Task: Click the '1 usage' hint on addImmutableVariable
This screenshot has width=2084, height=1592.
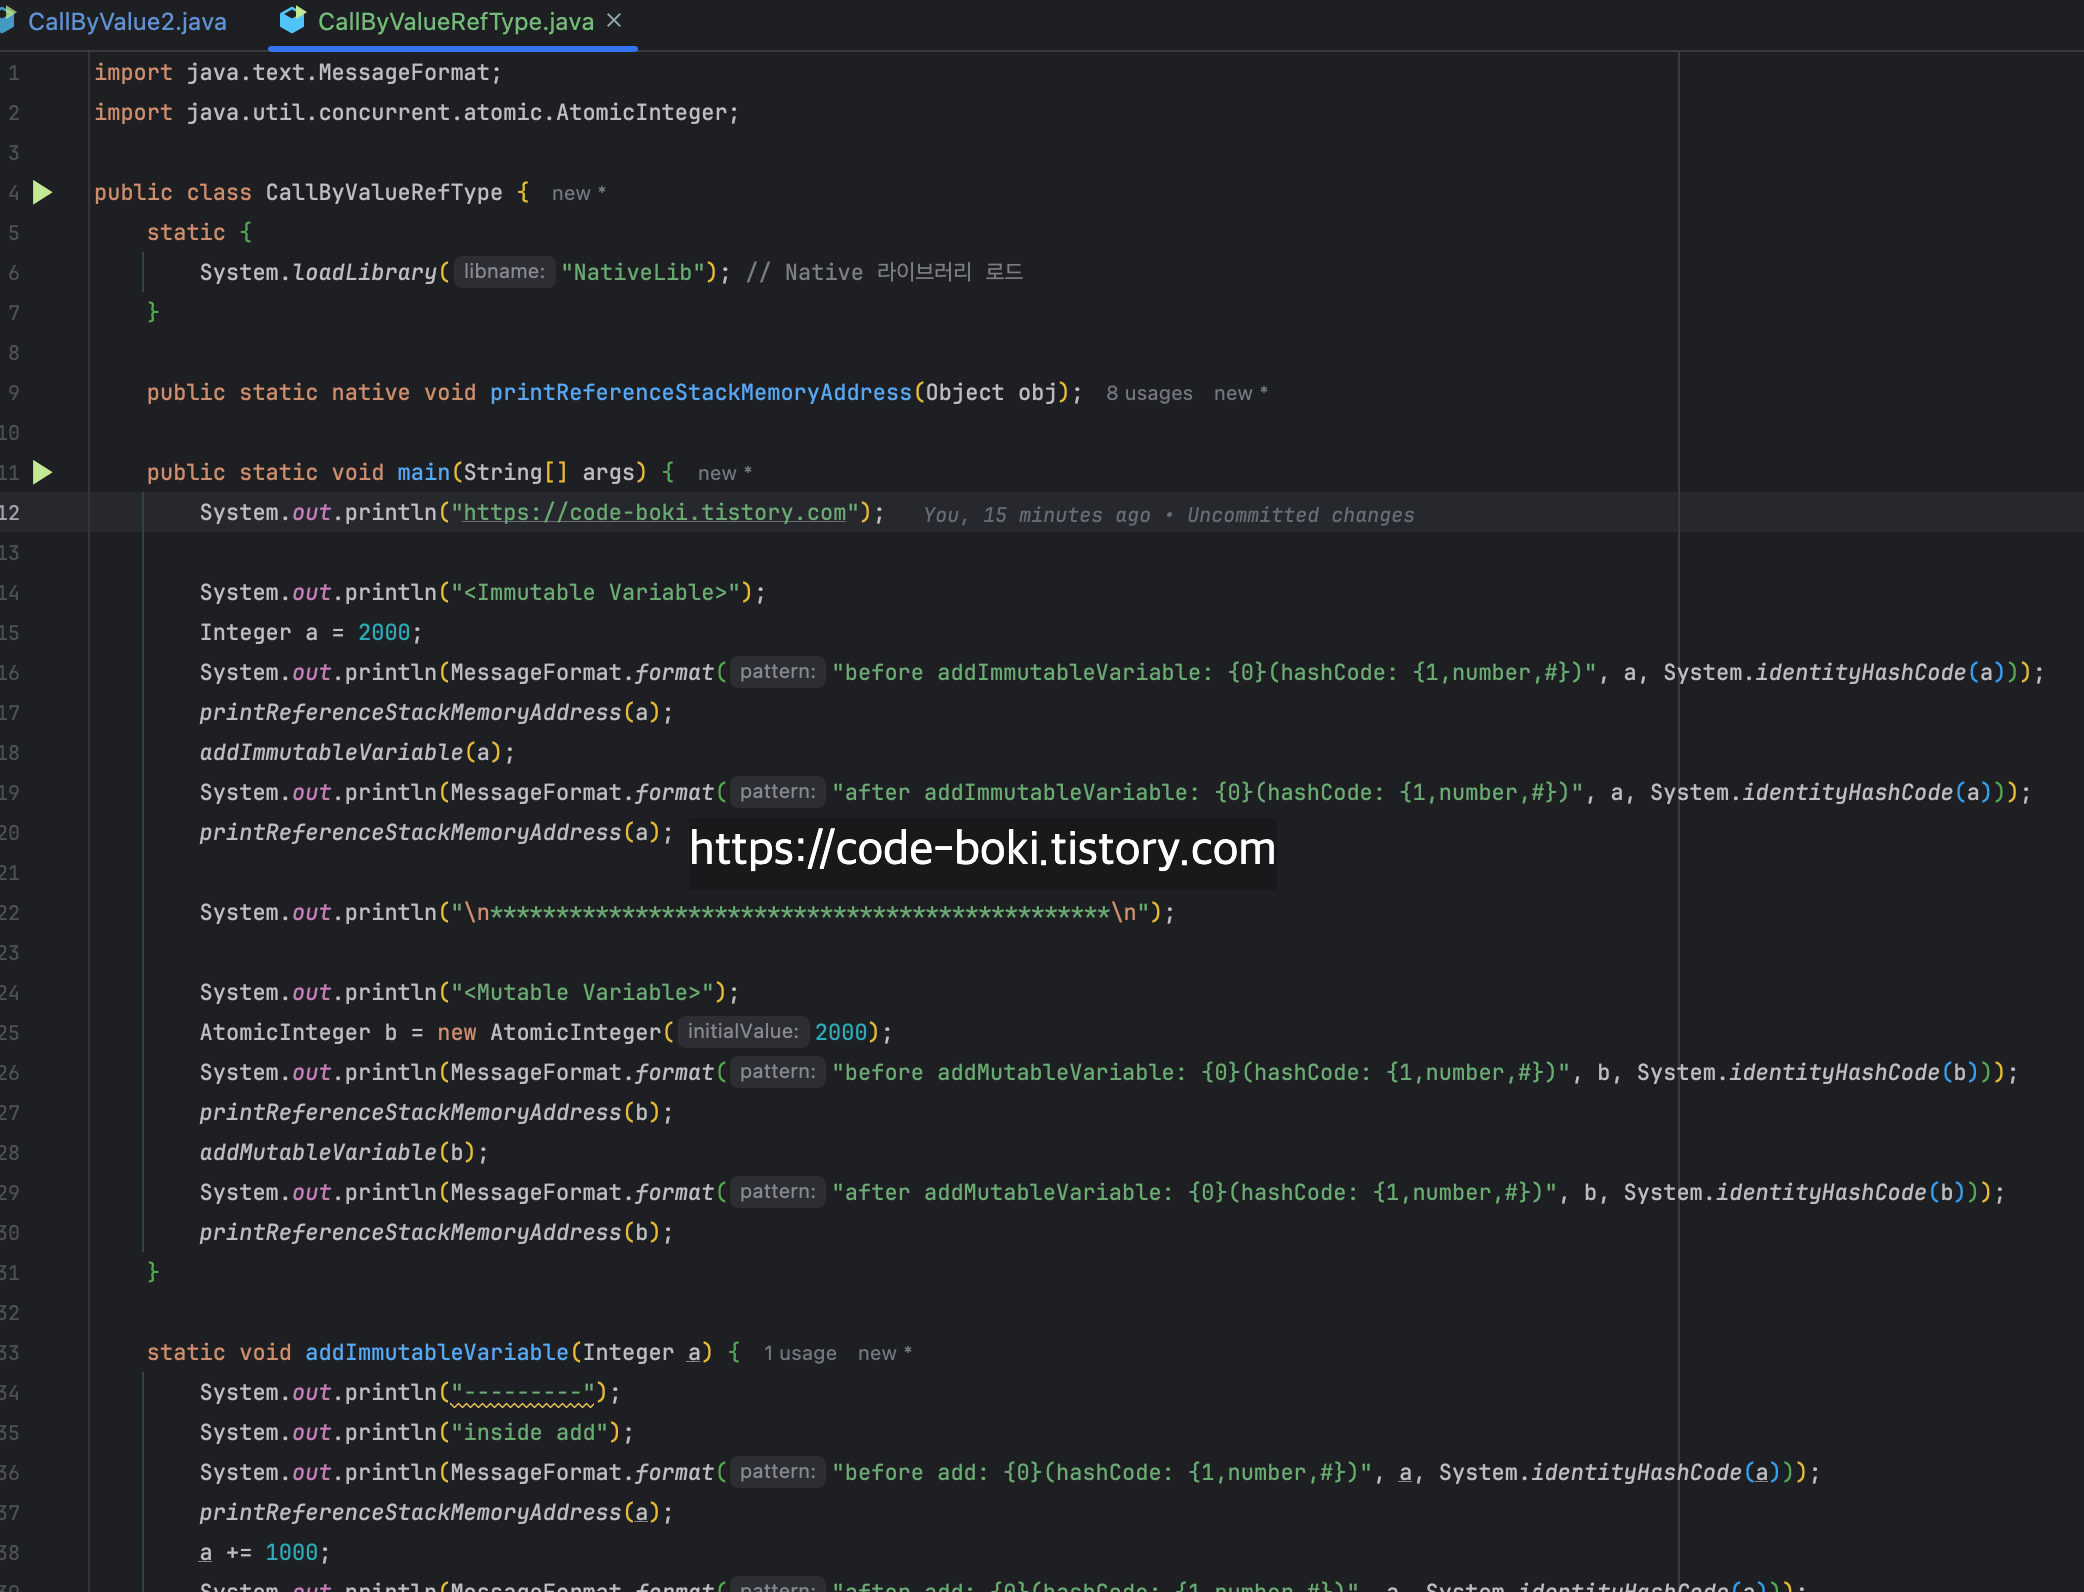Action: coord(800,1353)
